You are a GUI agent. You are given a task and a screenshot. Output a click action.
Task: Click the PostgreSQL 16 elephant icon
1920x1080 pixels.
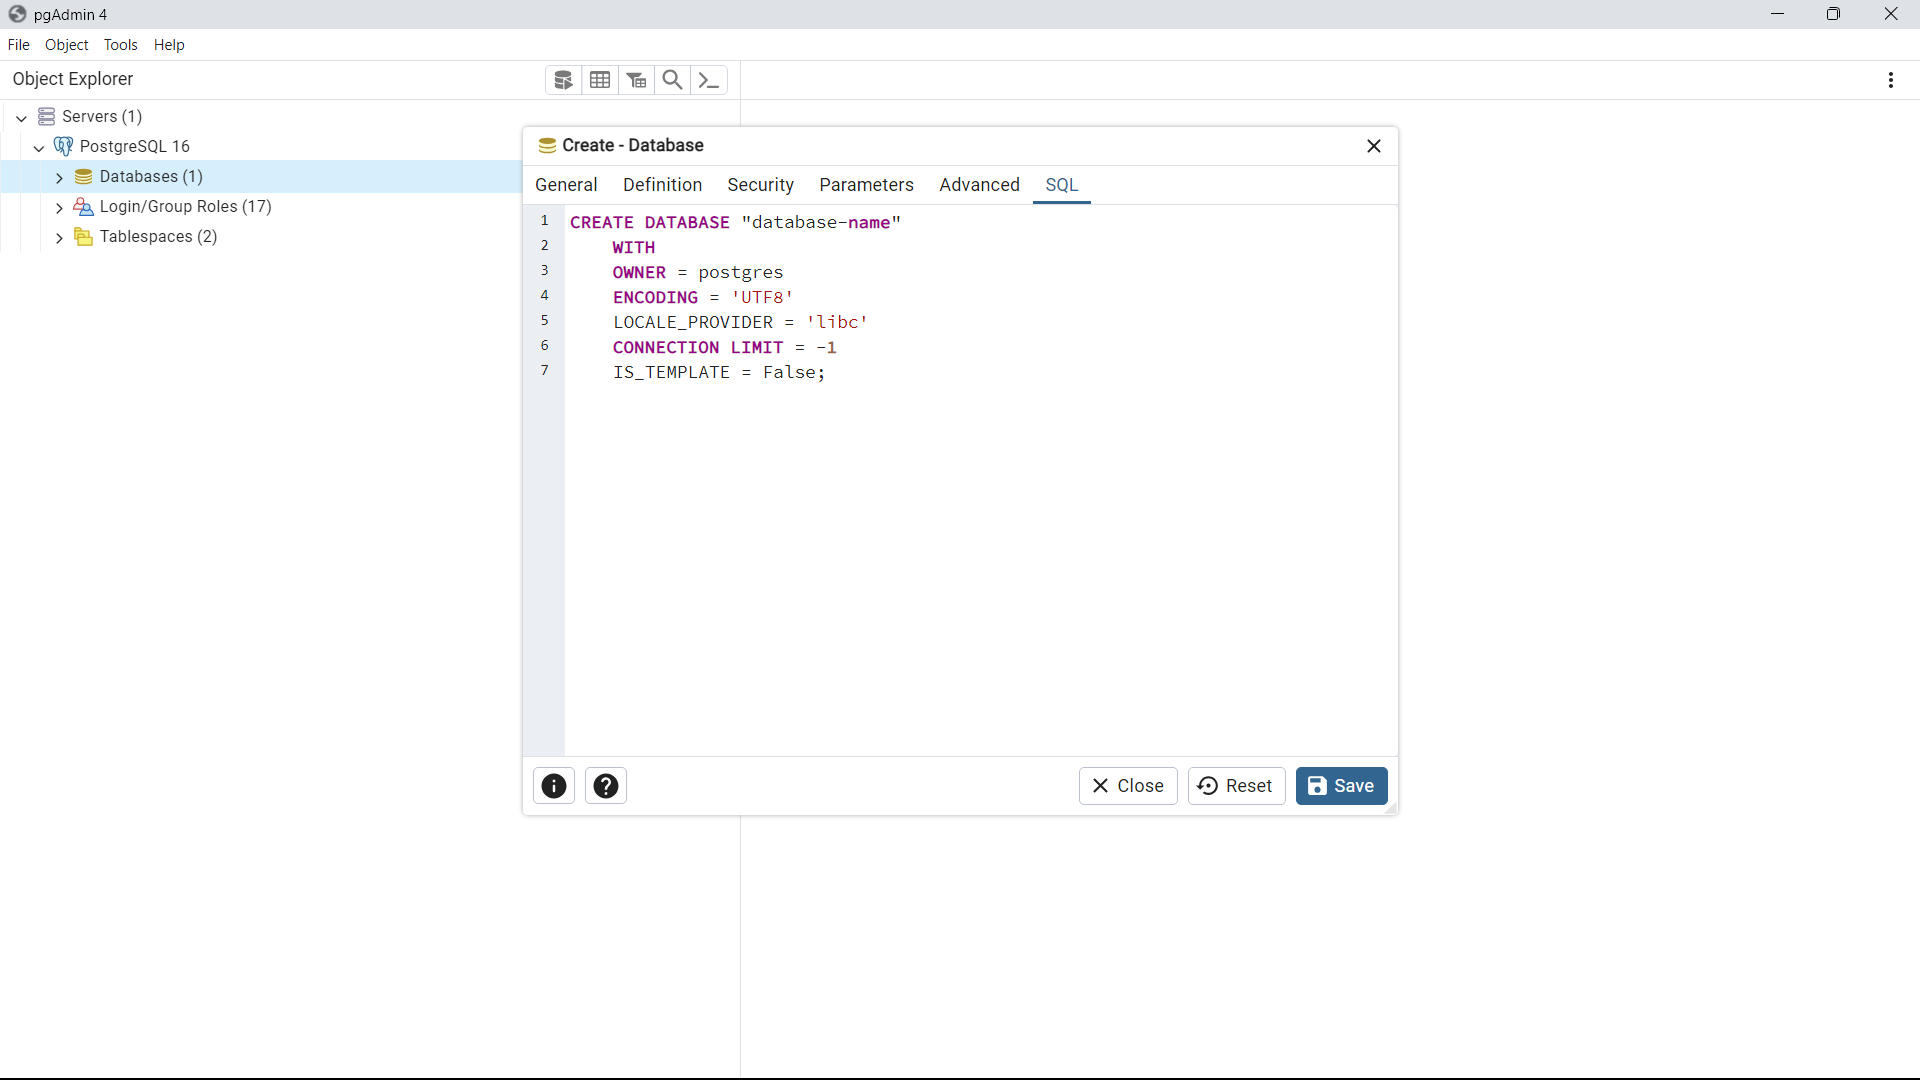coord(64,146)
